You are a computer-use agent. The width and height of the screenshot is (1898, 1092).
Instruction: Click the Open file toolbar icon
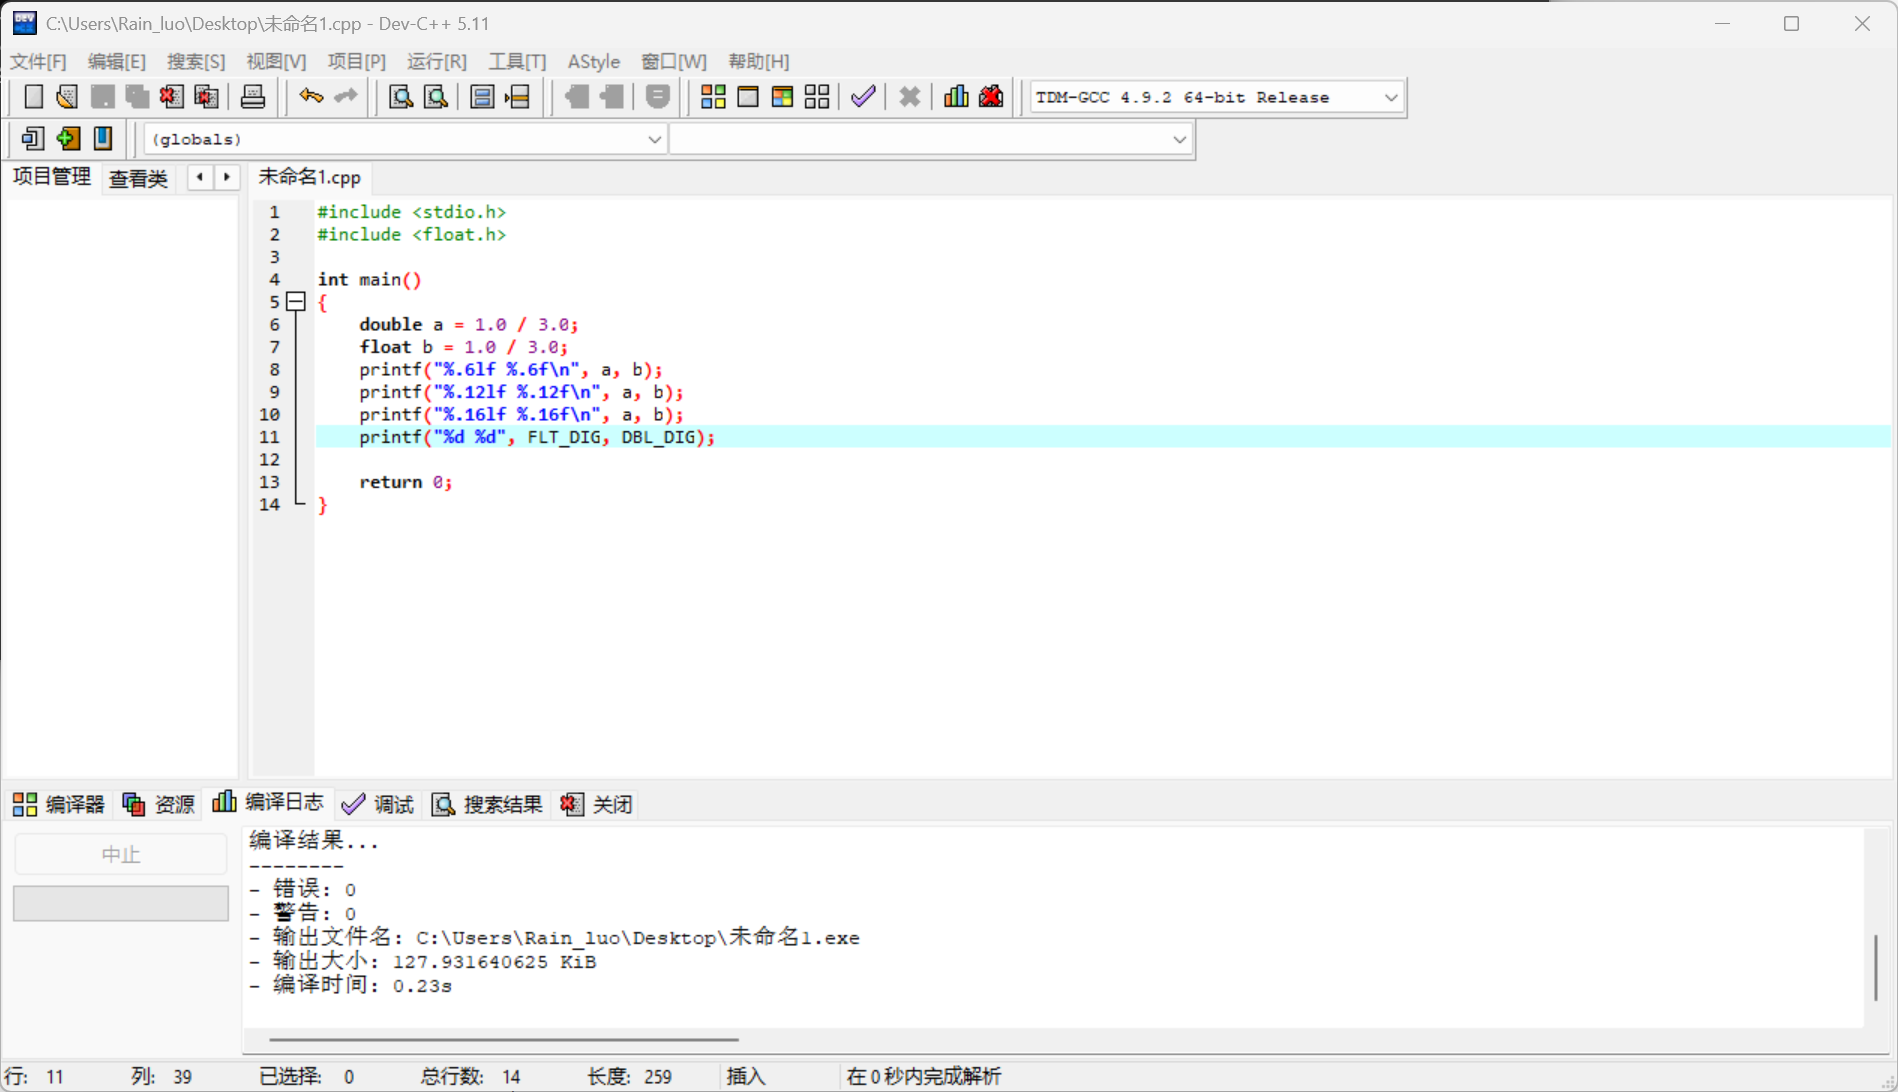[x=67, y=97]
